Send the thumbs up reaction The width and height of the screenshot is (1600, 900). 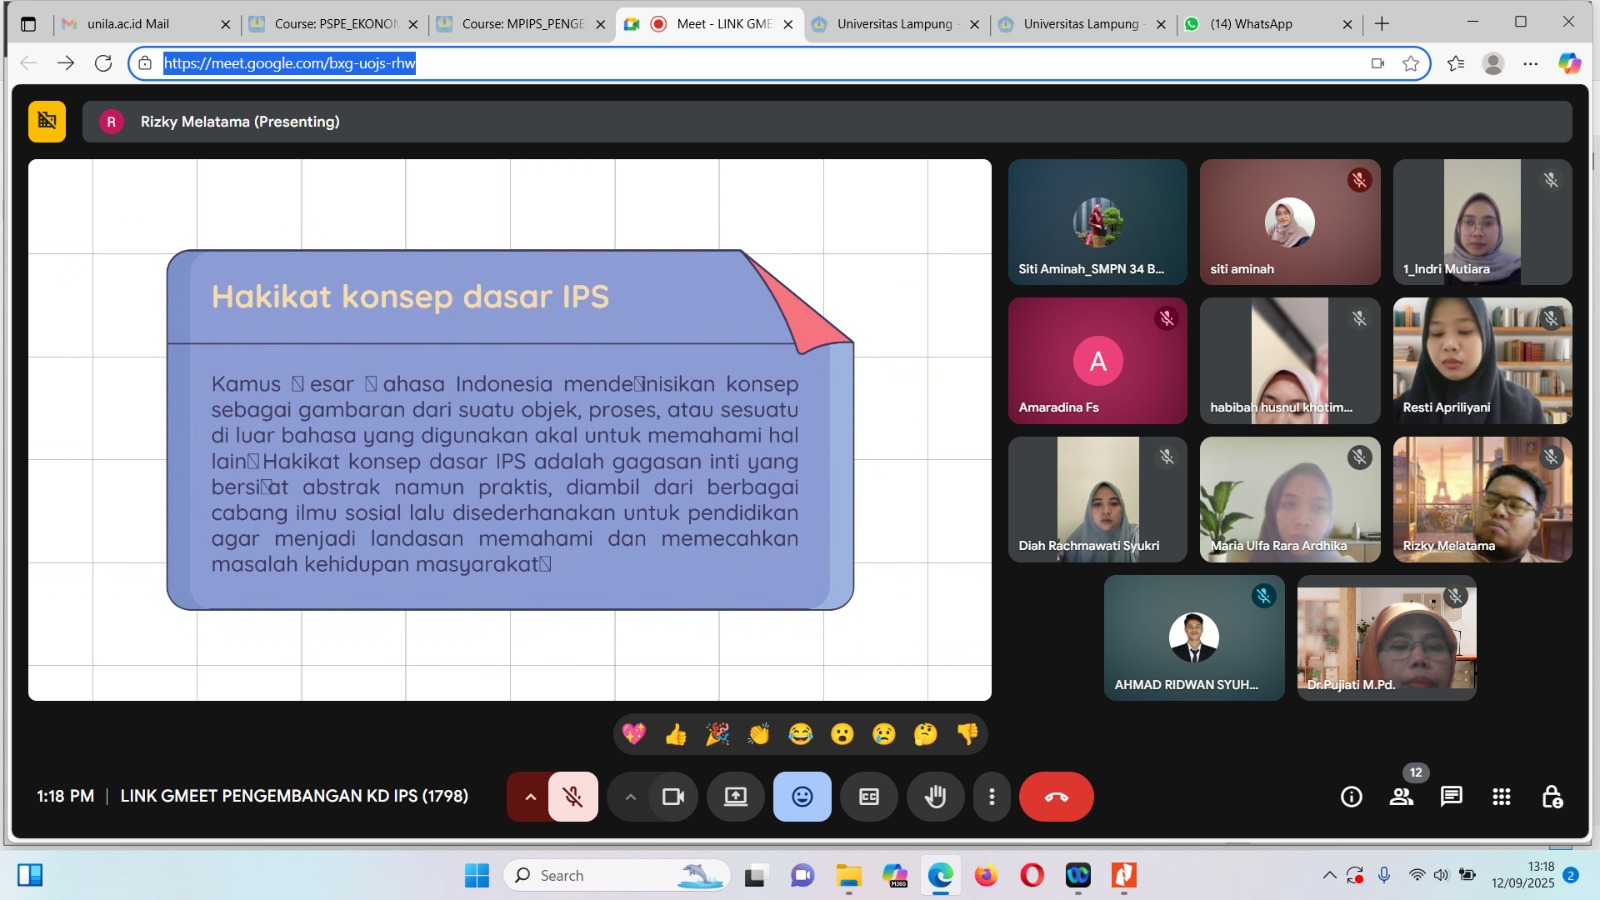[676, 735]
